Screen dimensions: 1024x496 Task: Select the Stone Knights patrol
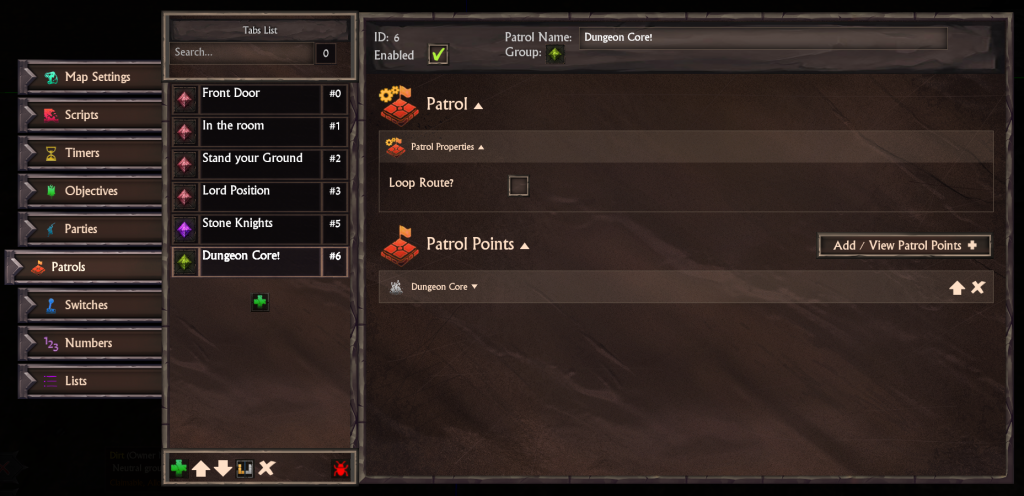(260, 229)
